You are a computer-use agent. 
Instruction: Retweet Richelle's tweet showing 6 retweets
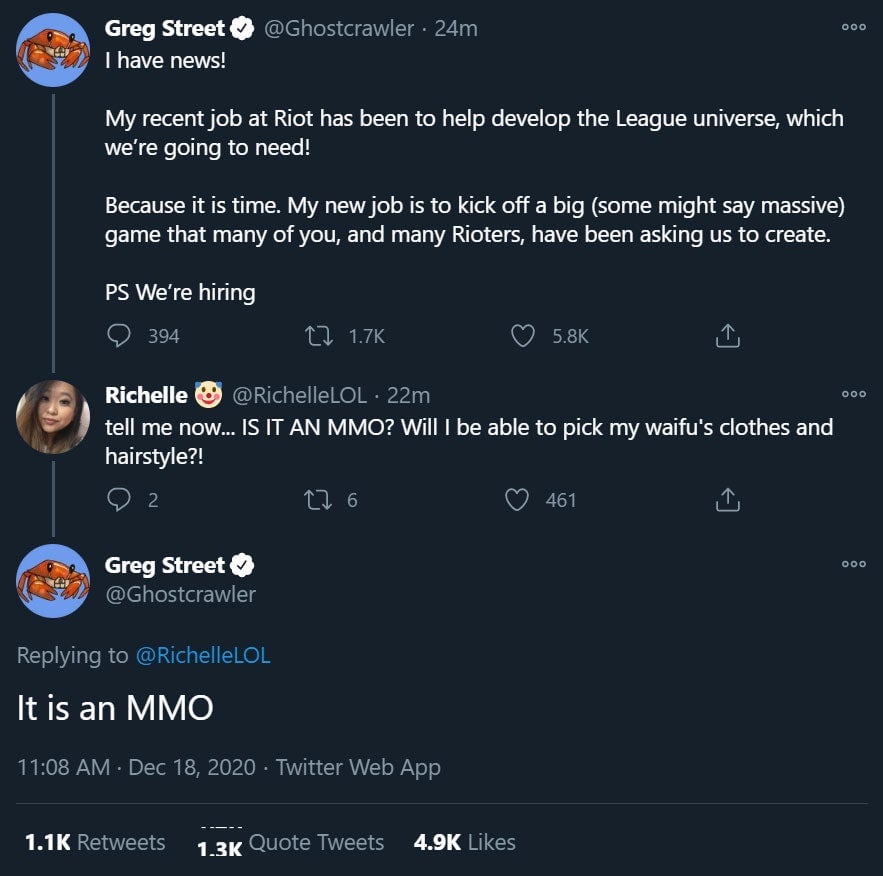(x=322, y=499)
